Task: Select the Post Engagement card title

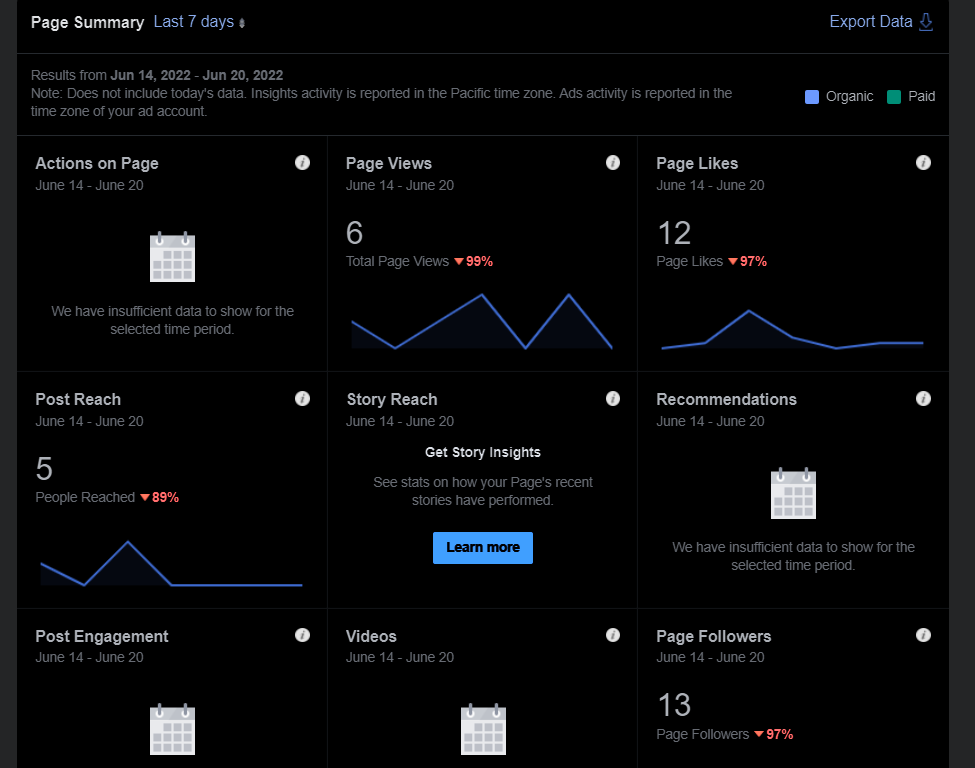Action: point(102,636)
